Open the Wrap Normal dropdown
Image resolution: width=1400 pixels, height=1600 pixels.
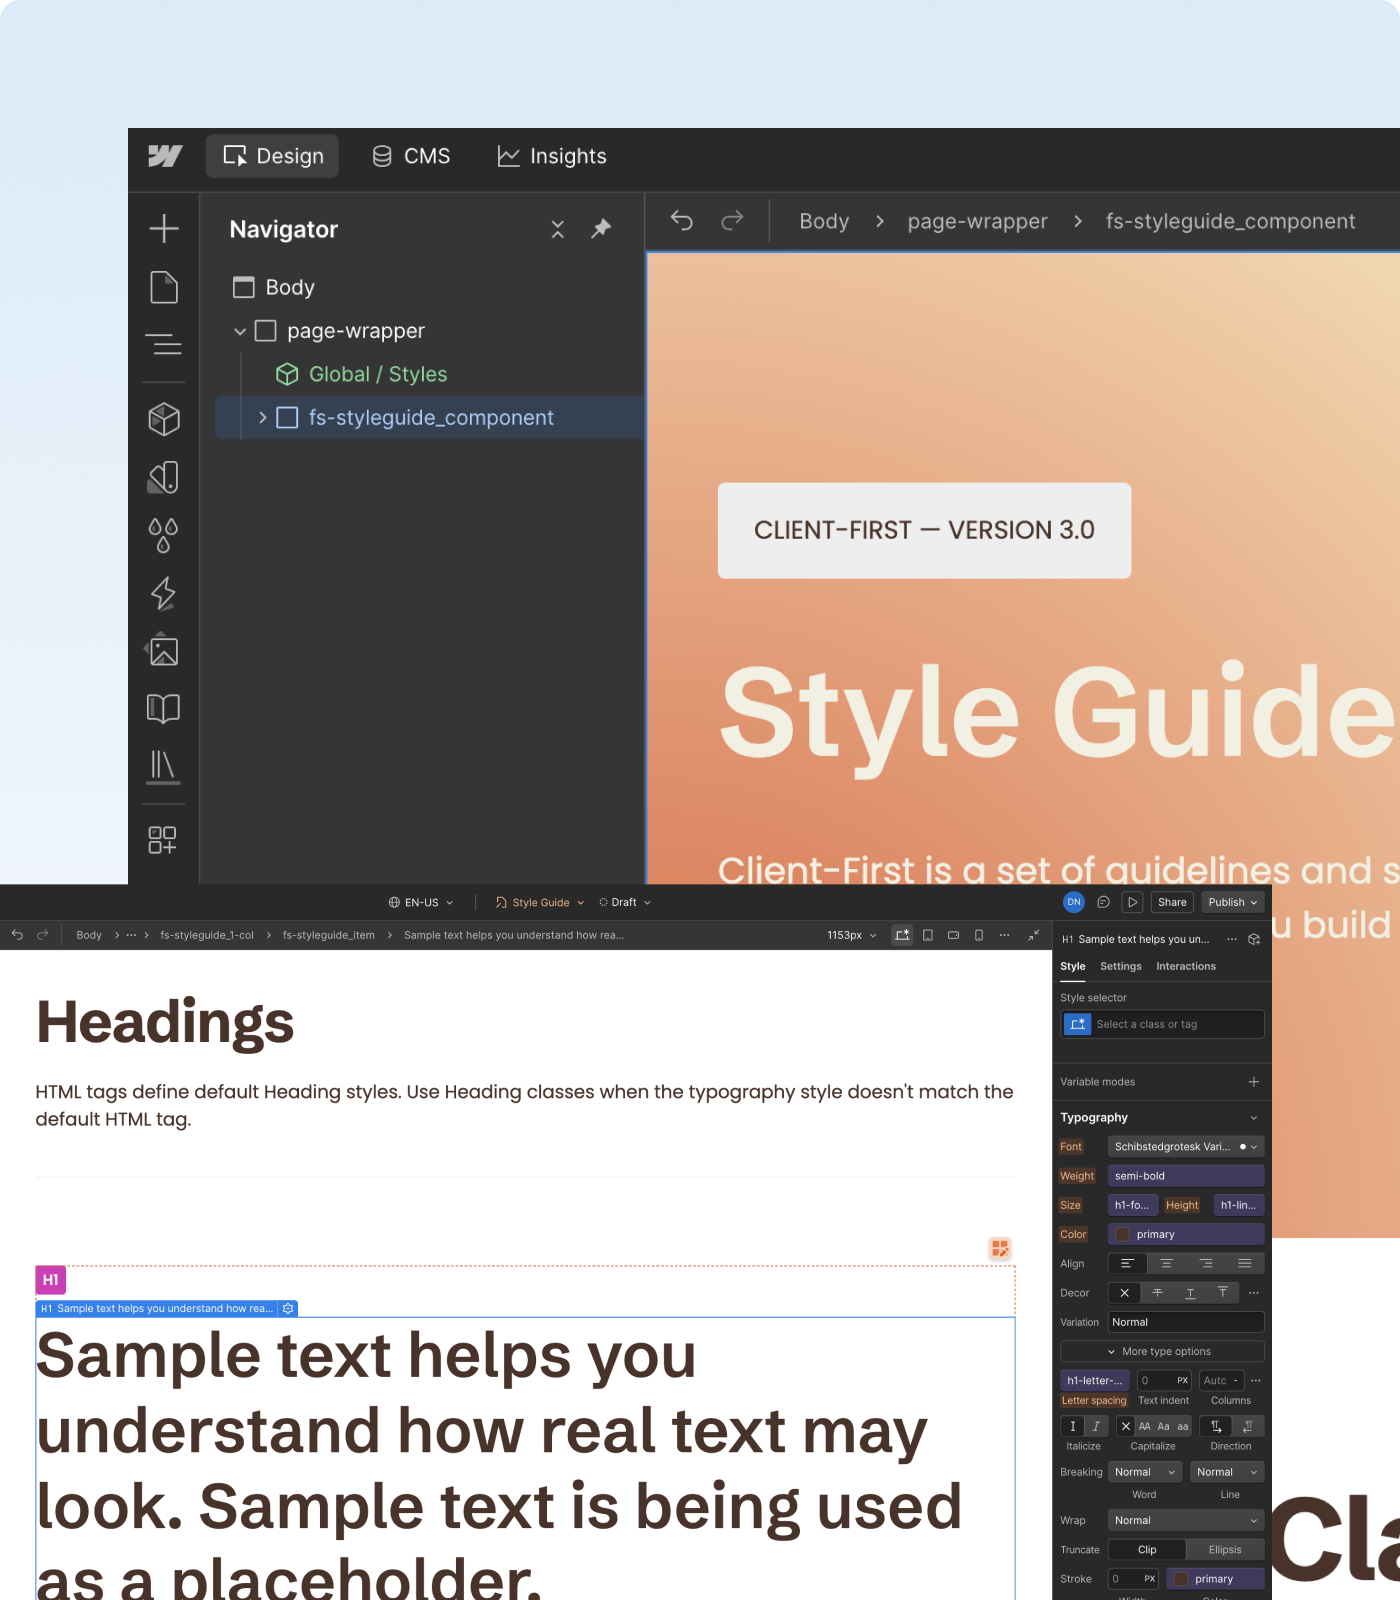pos(1186,1520)
